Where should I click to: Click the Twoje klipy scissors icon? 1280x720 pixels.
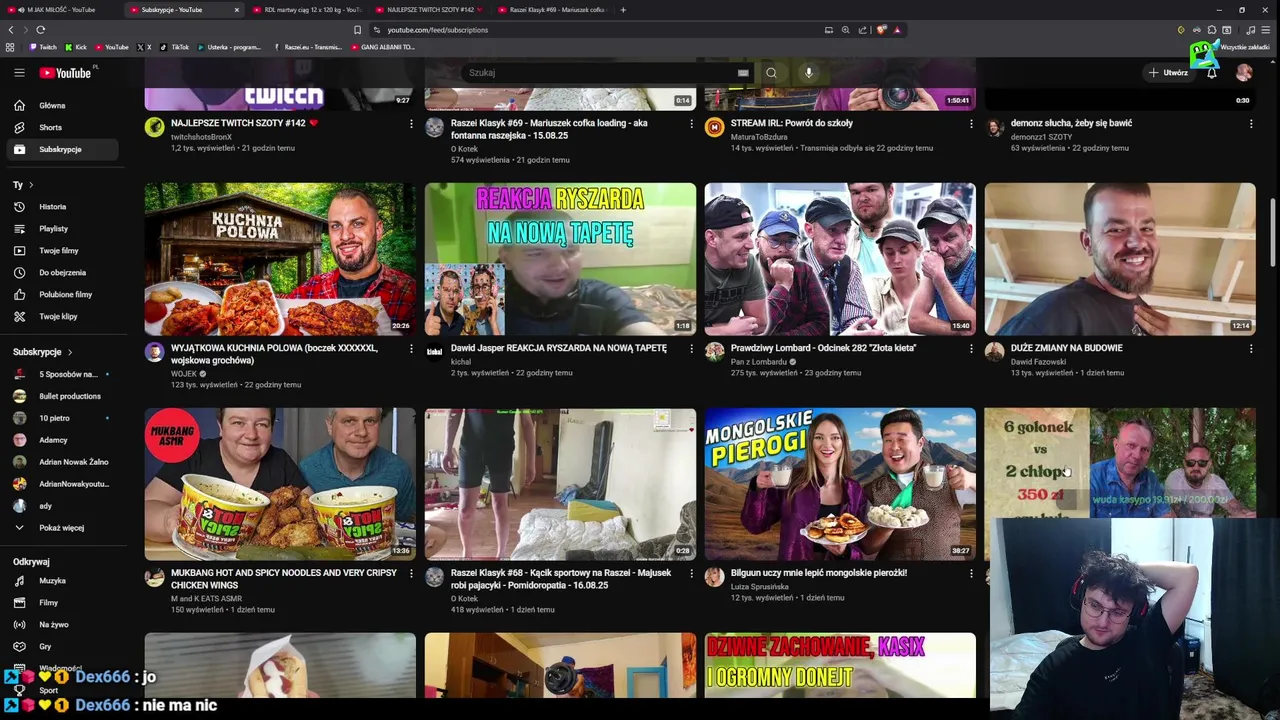pyautogui.click(x=19, y=316)
